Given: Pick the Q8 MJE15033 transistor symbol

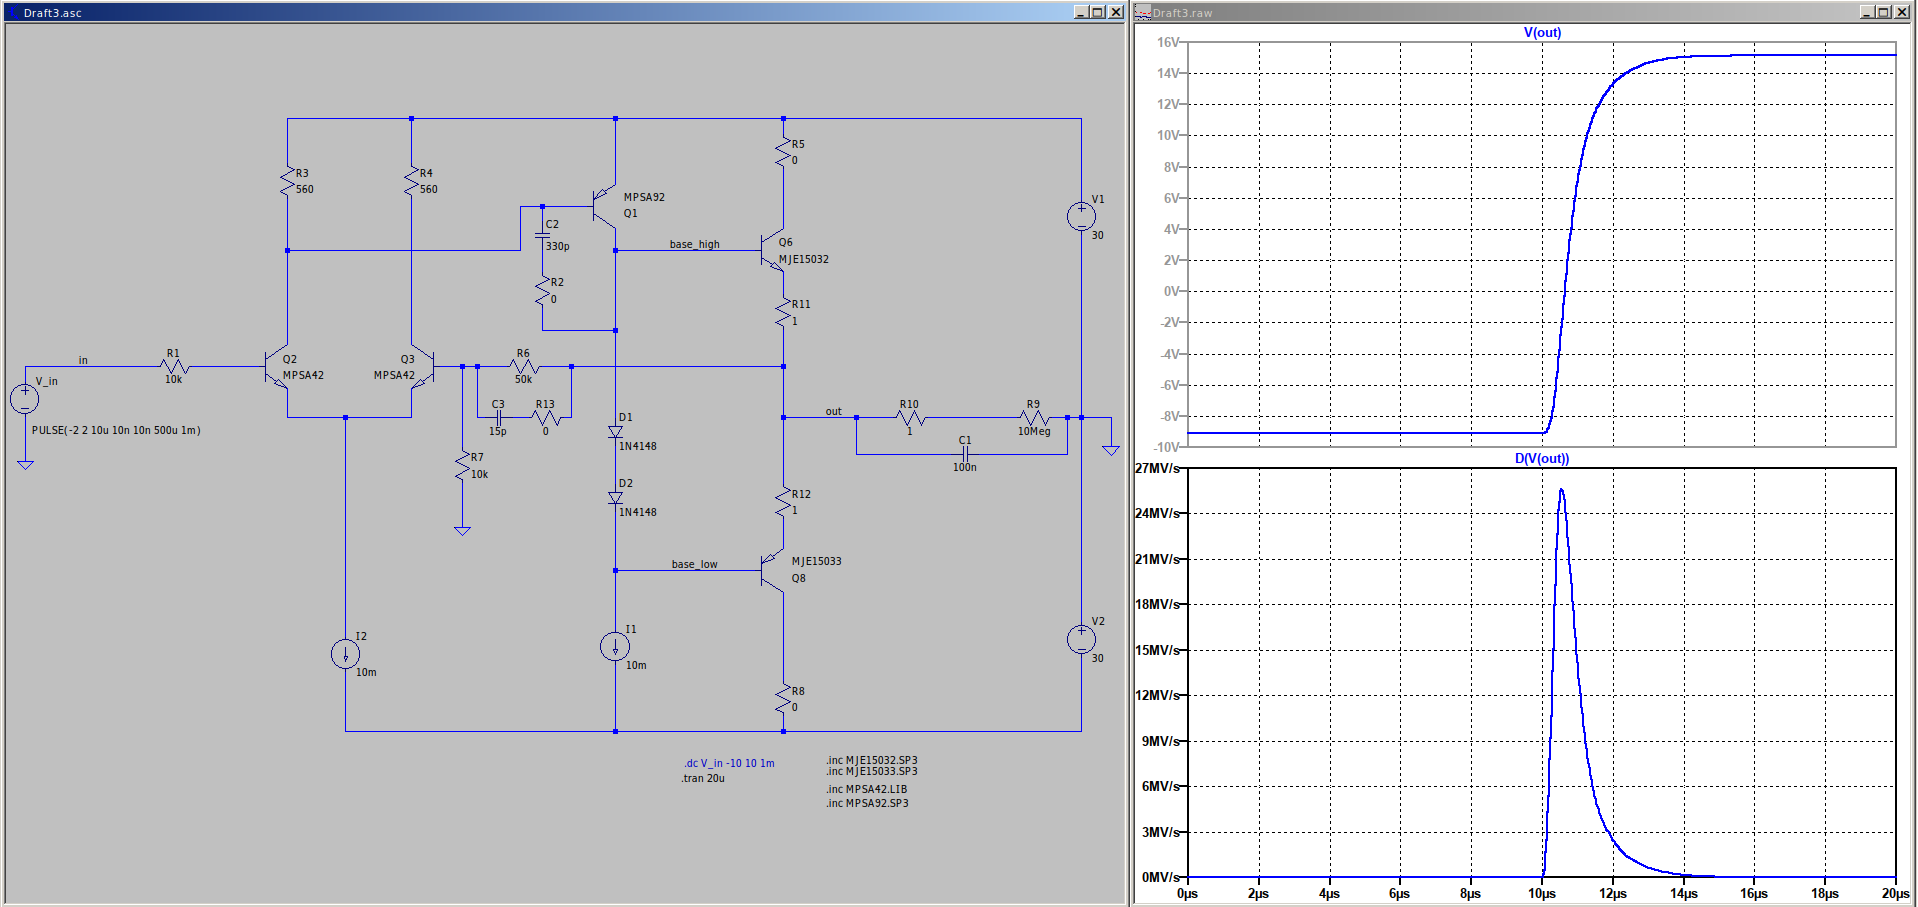Looking at the screenshot, I should click(x=772, y=570).
